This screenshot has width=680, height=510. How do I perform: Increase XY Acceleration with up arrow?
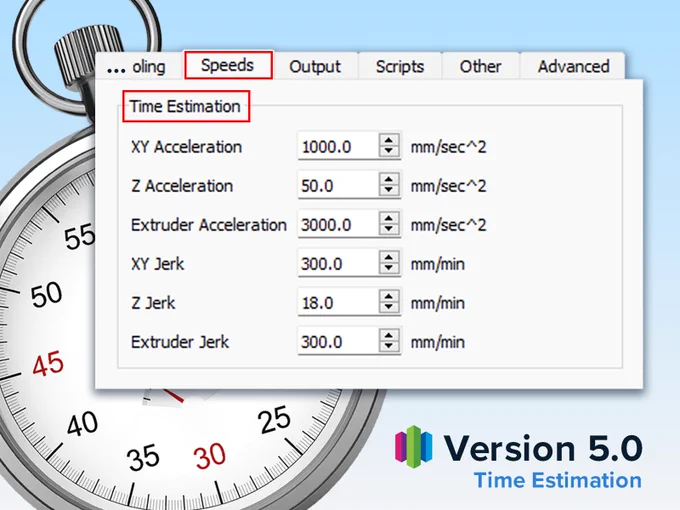click(389, 140)
